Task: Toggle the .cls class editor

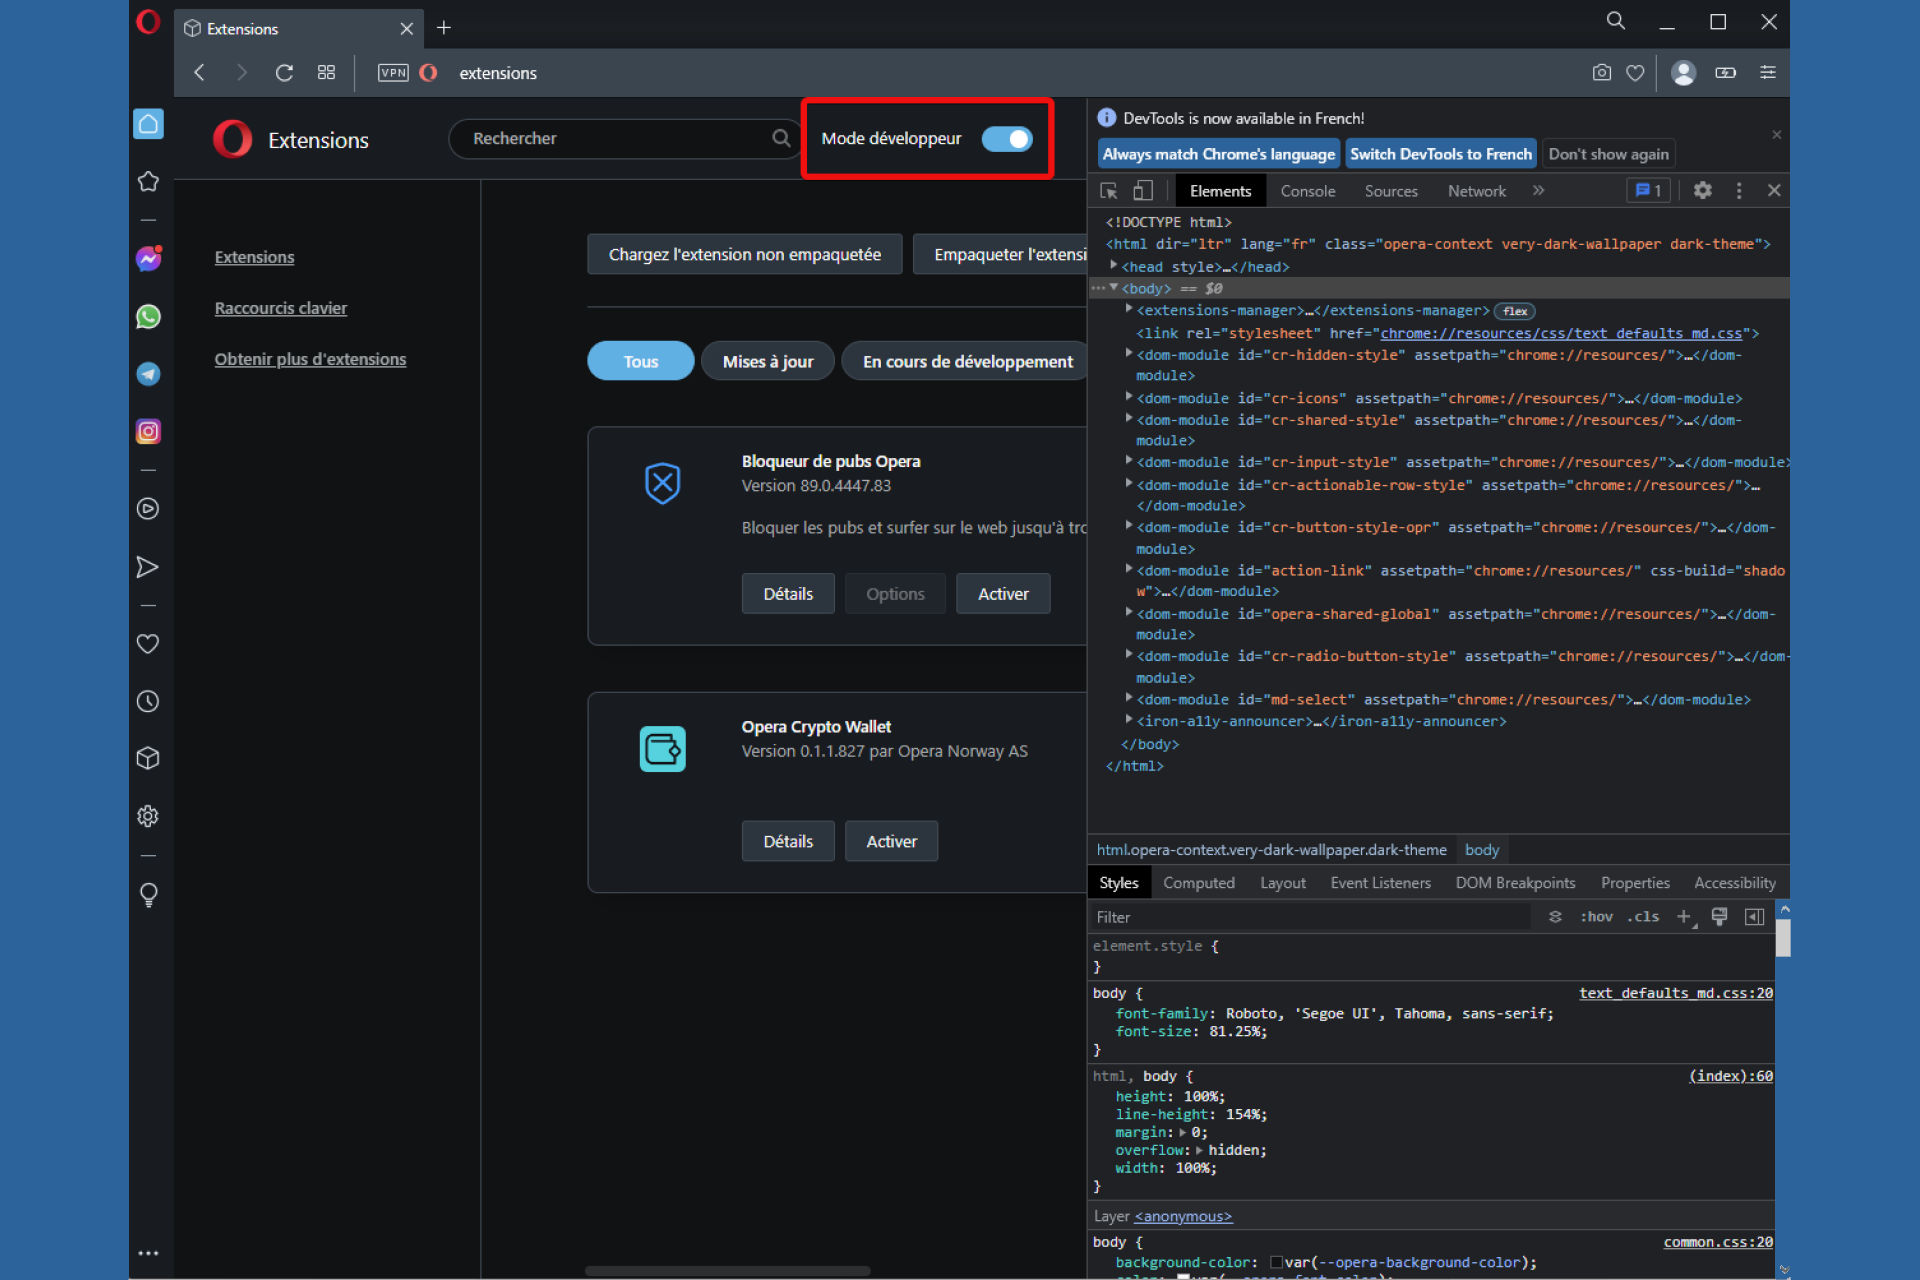Action: [1643, 917]
